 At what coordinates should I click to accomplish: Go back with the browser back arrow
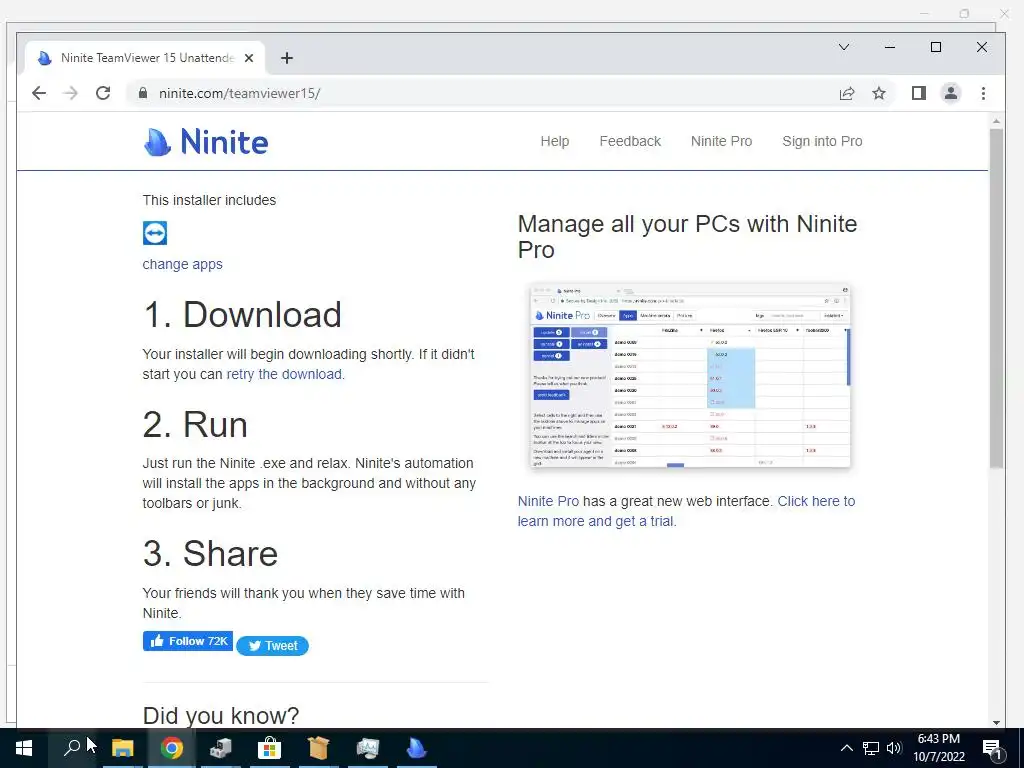click(39, 93)
